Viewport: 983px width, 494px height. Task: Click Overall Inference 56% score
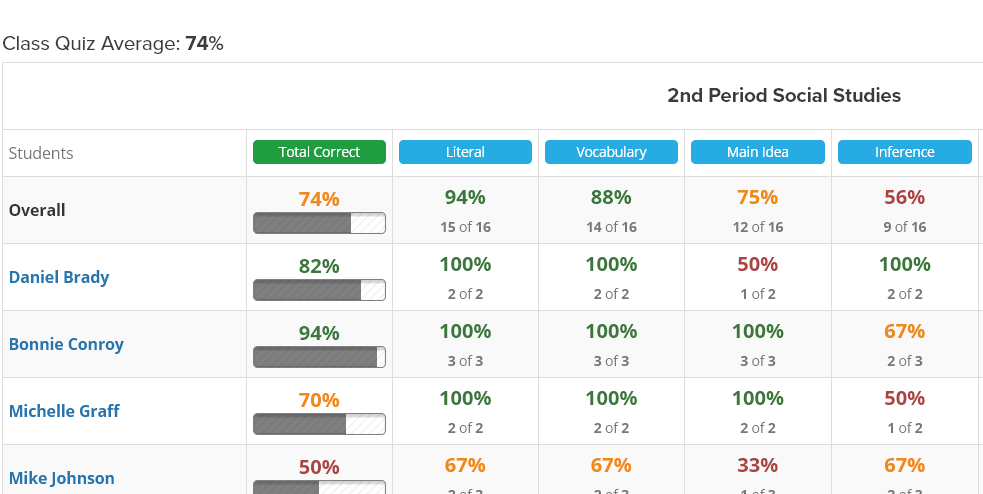[905, 197]
